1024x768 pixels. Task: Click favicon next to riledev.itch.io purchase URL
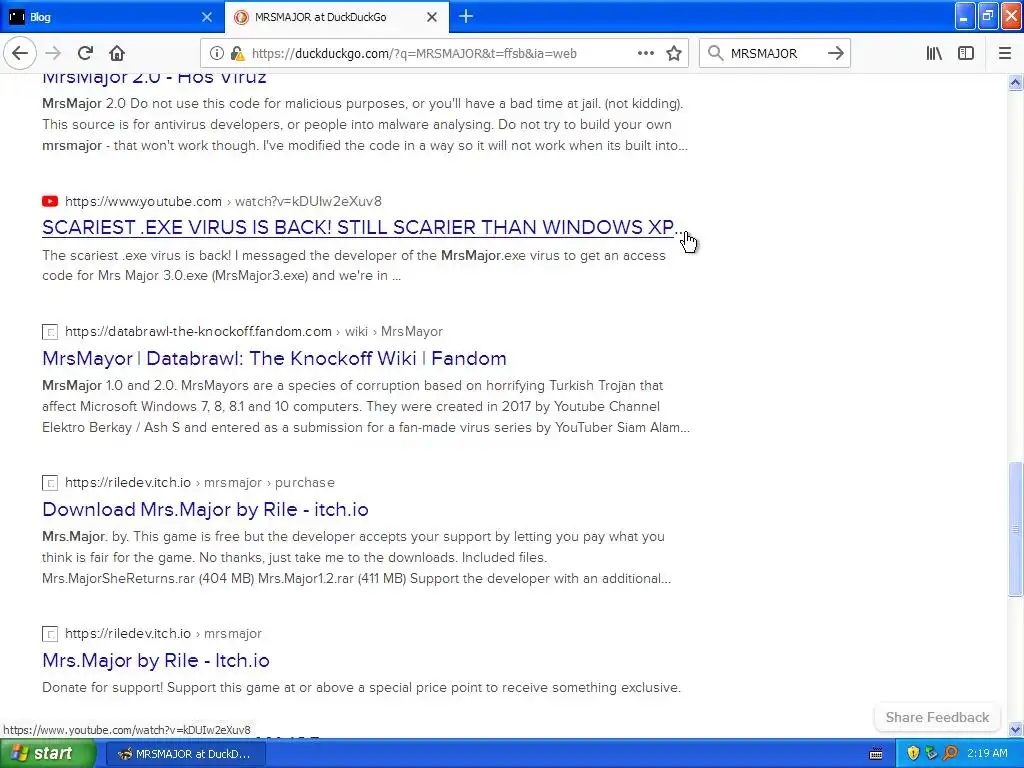[x=50, y=483]
